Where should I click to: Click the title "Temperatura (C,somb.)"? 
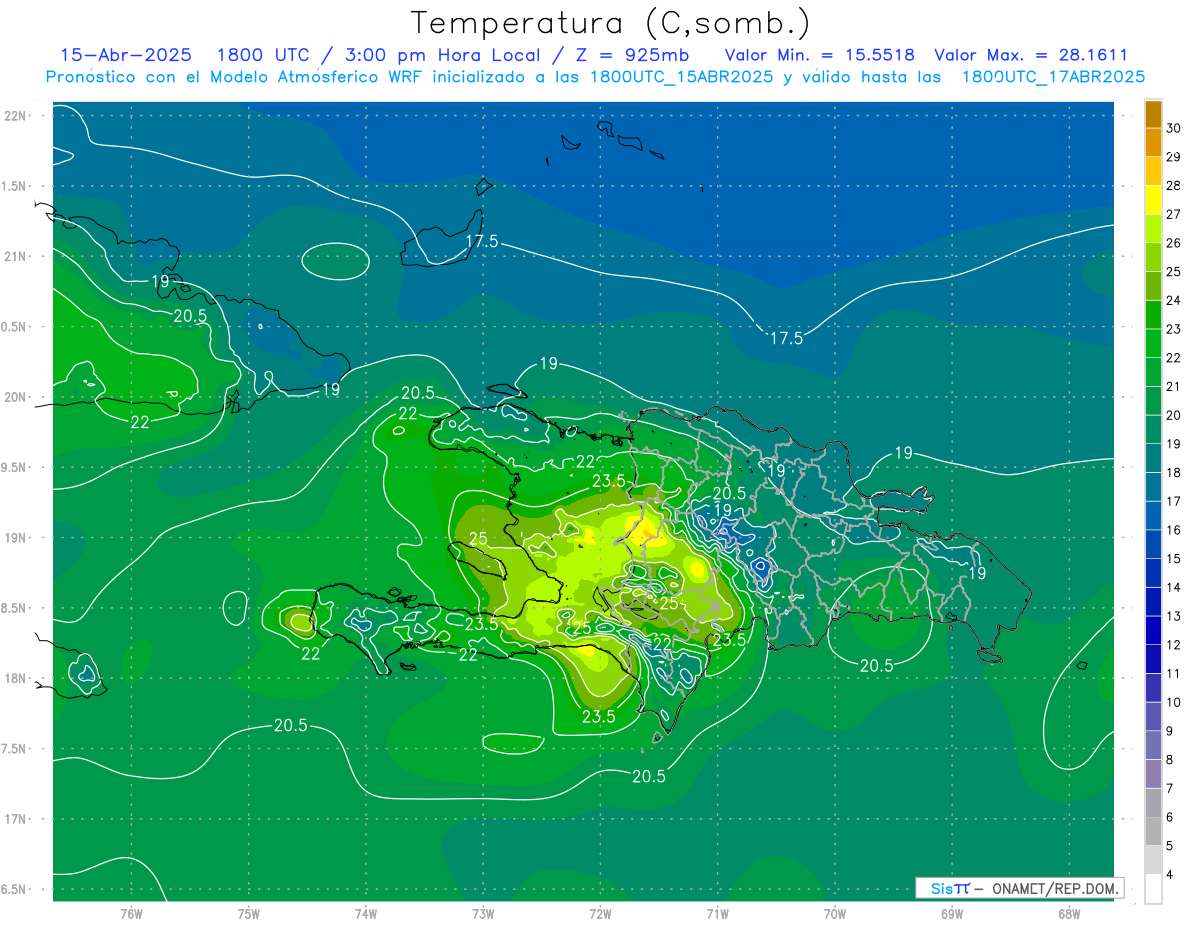tap(610, 23)
